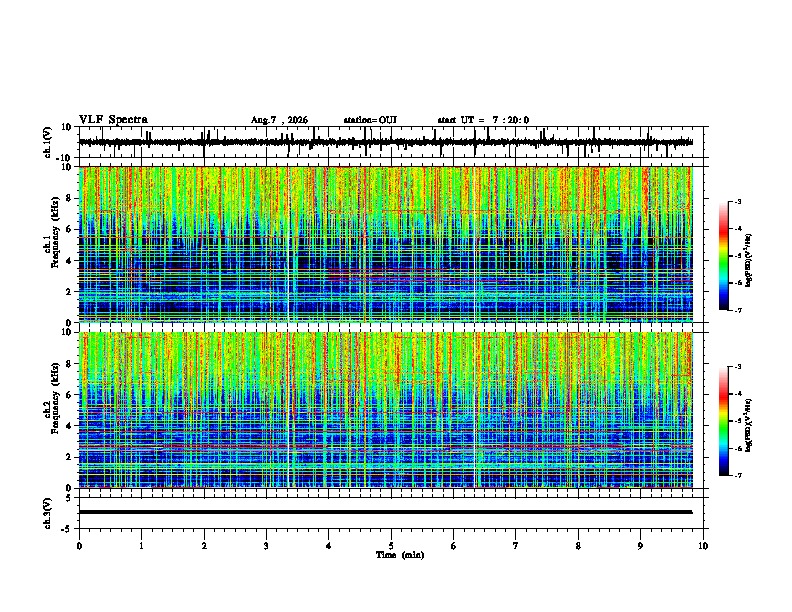This screenshot has height=612, width=792.
Task: Click the "10" tick on the Time axis
Action: [703, 546]
